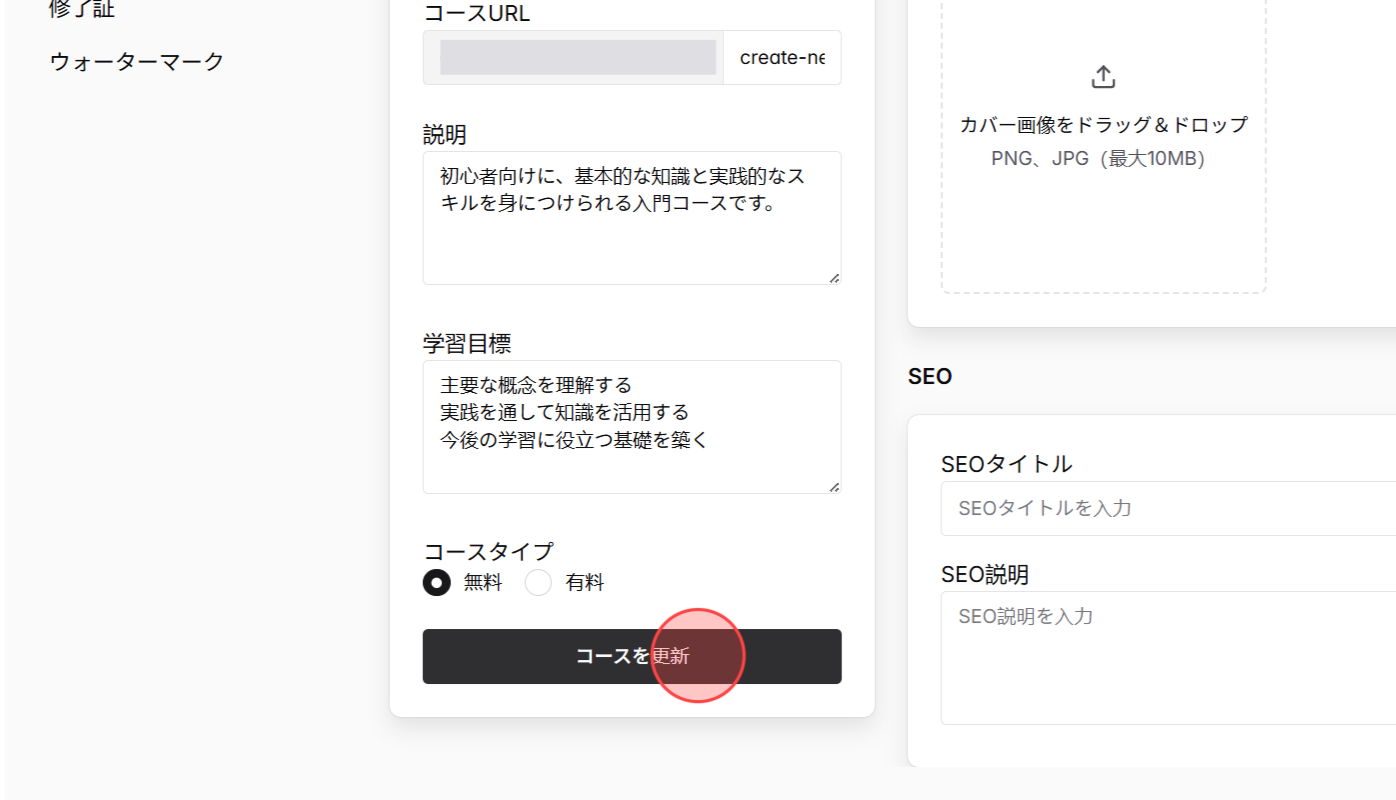Click the PNG、JPG（最大10MB）hint text
The height and width of the screenshot is (800, 1396).
coord(1103,157)
